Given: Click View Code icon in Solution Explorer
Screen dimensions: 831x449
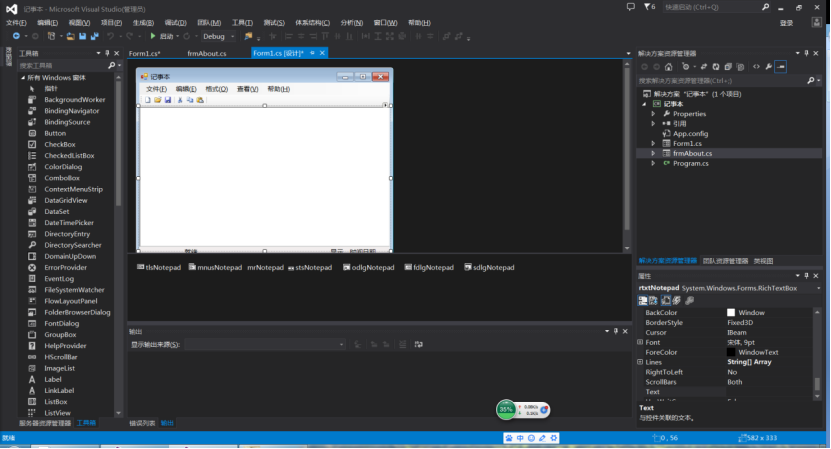Looking at the screenshot, I should [x=756, y=67].
